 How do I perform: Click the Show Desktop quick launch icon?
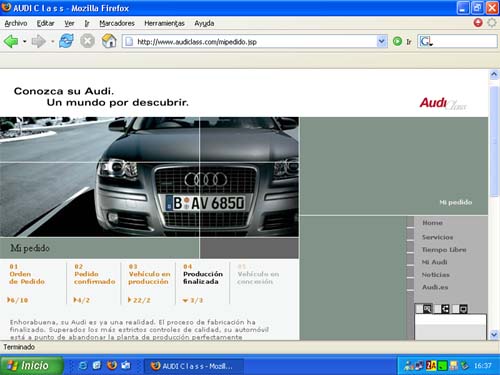[97, 365]
